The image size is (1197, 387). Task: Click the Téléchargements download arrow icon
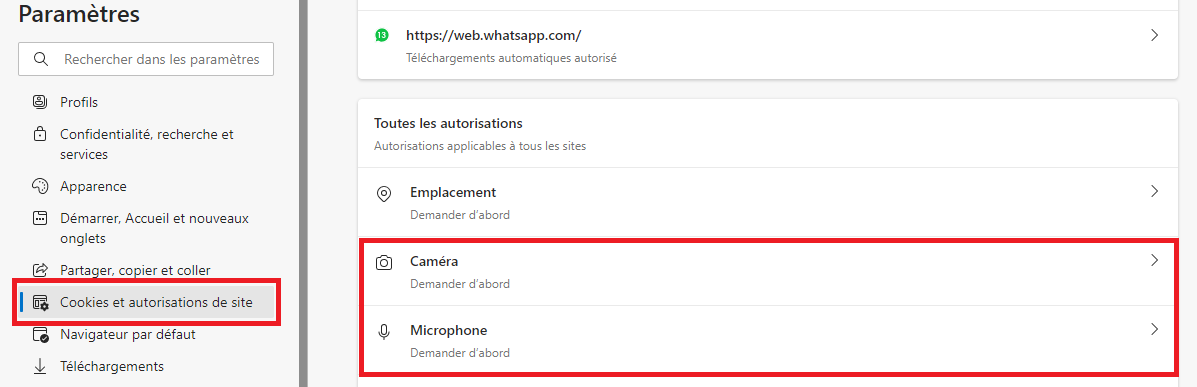(40, 366)
